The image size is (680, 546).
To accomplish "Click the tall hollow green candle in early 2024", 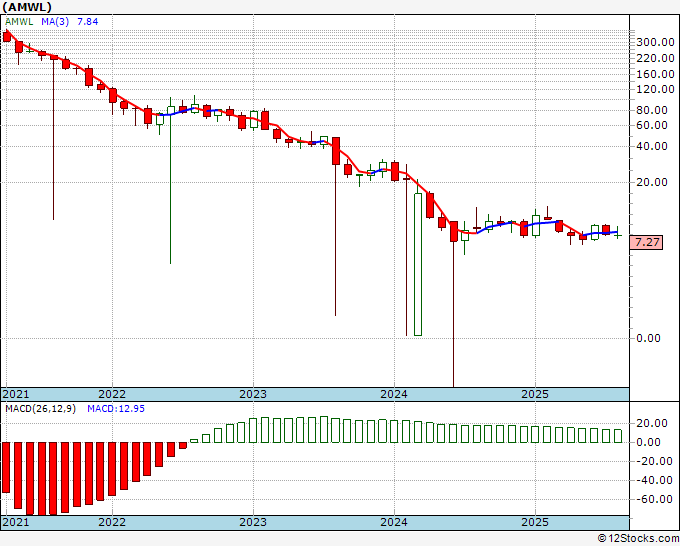I will pyautogui.click(x=418, y=264).
